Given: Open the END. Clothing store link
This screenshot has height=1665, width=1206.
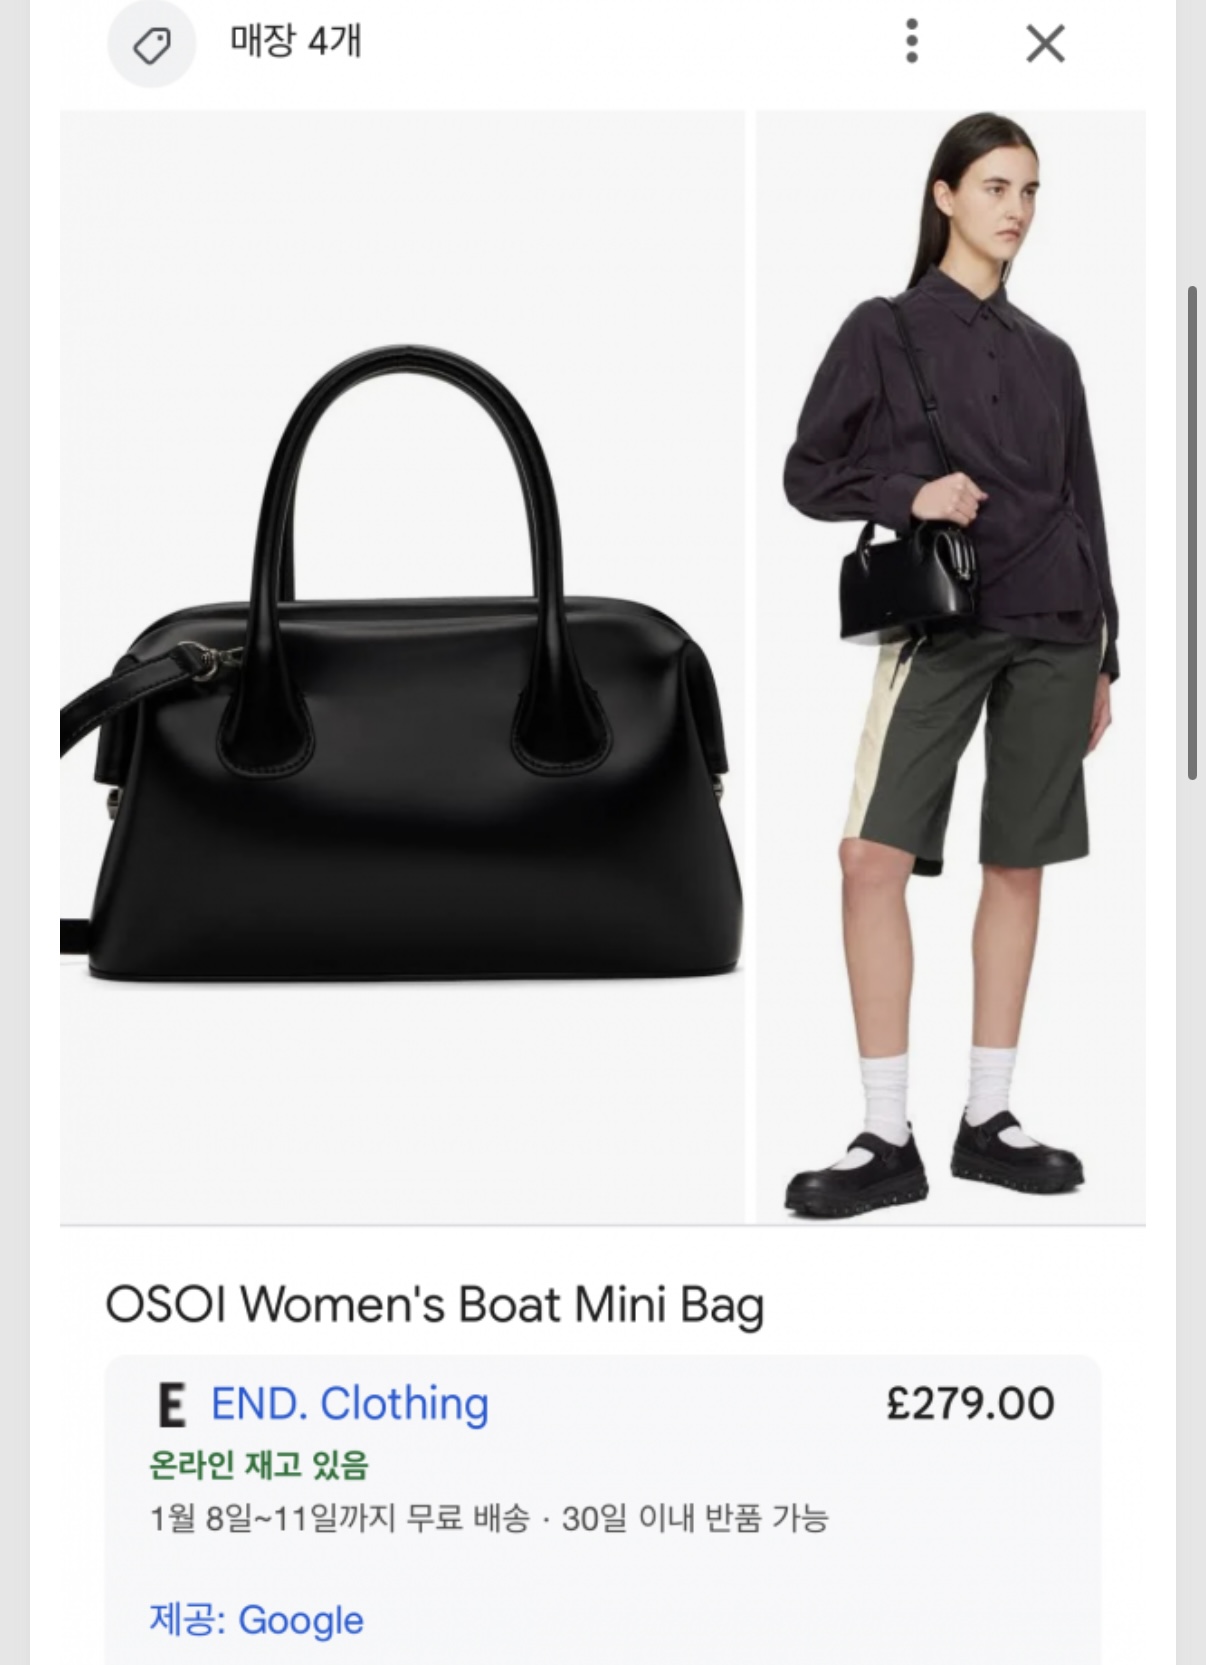Looking at the screenshot, I should click(350, 1404).
